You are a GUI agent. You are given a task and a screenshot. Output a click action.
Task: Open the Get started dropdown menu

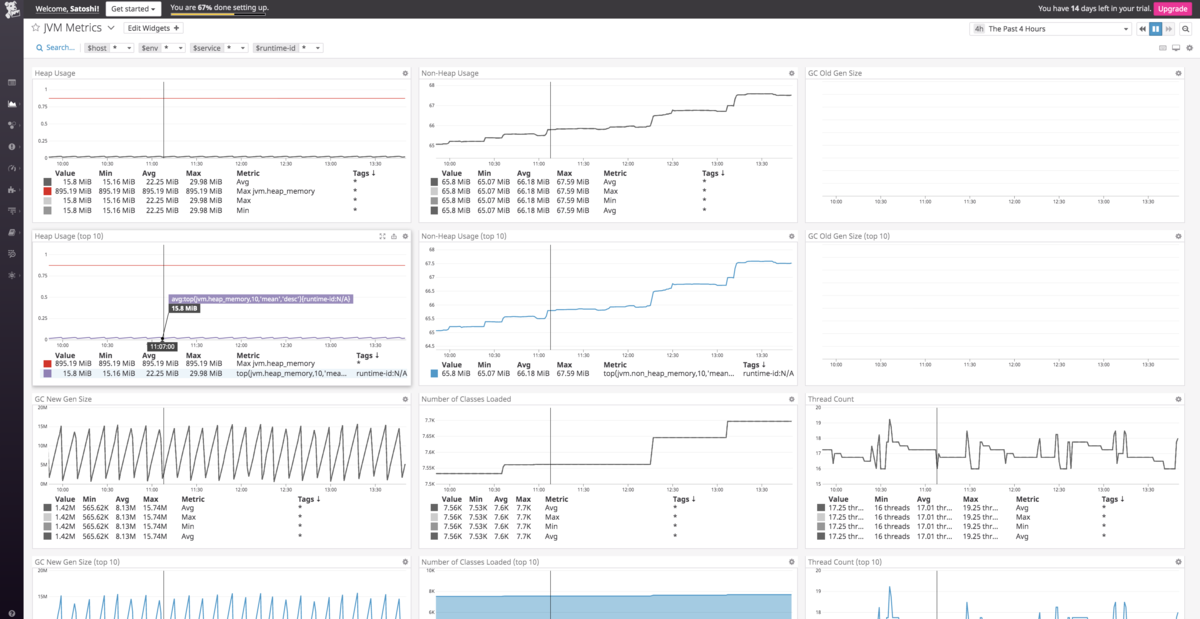134,8
